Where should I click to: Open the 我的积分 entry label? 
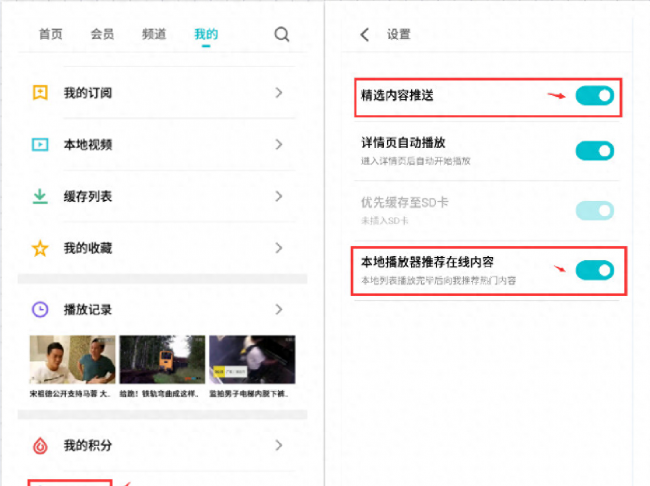(x=88, y=446)
